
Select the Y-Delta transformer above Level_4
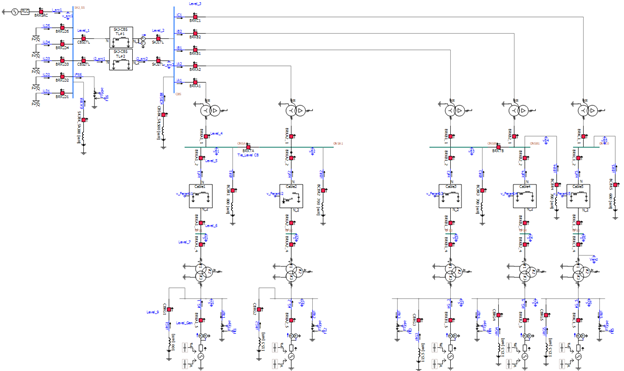pyautogui.click(x=210, y=110)
